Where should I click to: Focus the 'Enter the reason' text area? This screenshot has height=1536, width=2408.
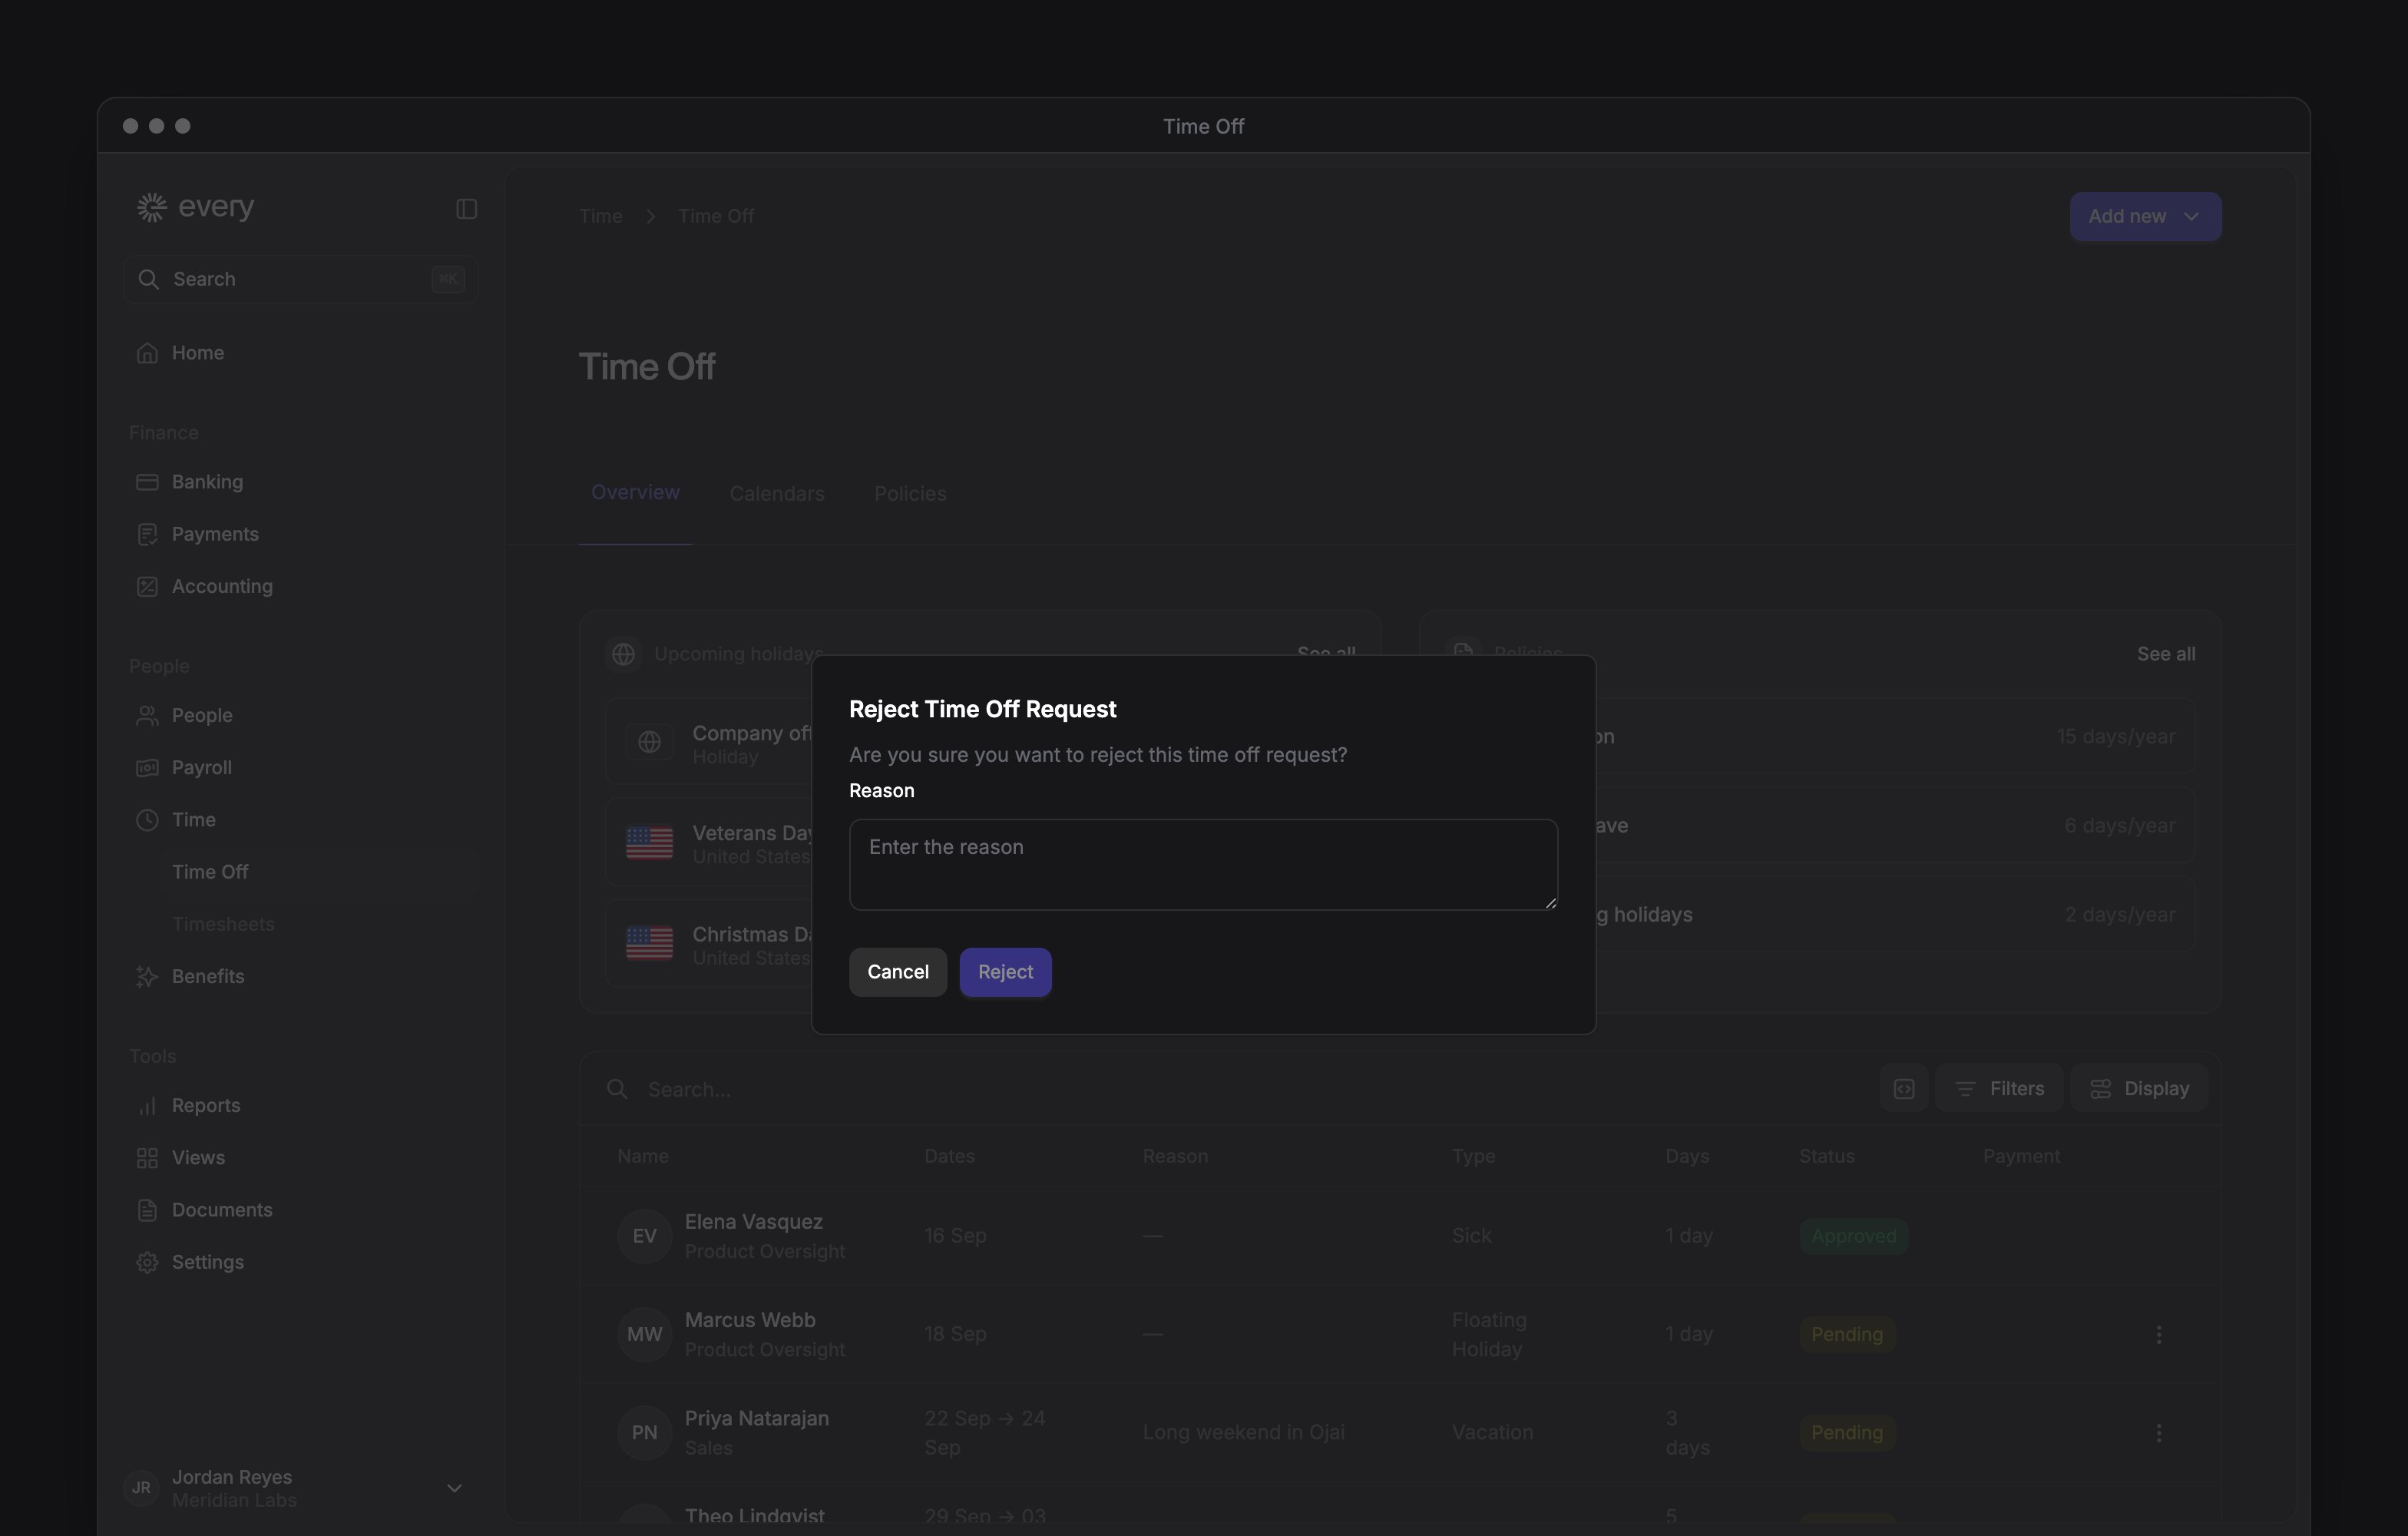[x=1203, y=865]
